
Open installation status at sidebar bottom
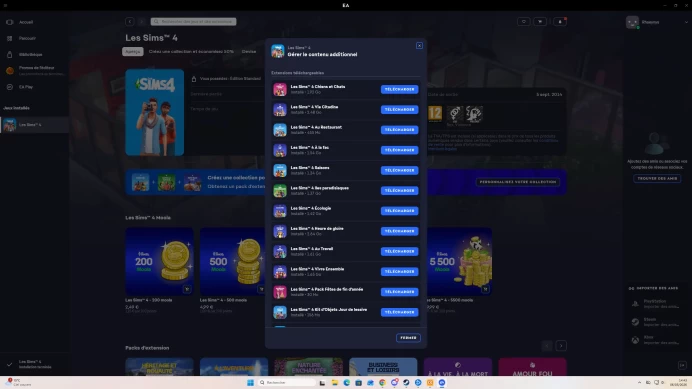click(x=34, y=364)
